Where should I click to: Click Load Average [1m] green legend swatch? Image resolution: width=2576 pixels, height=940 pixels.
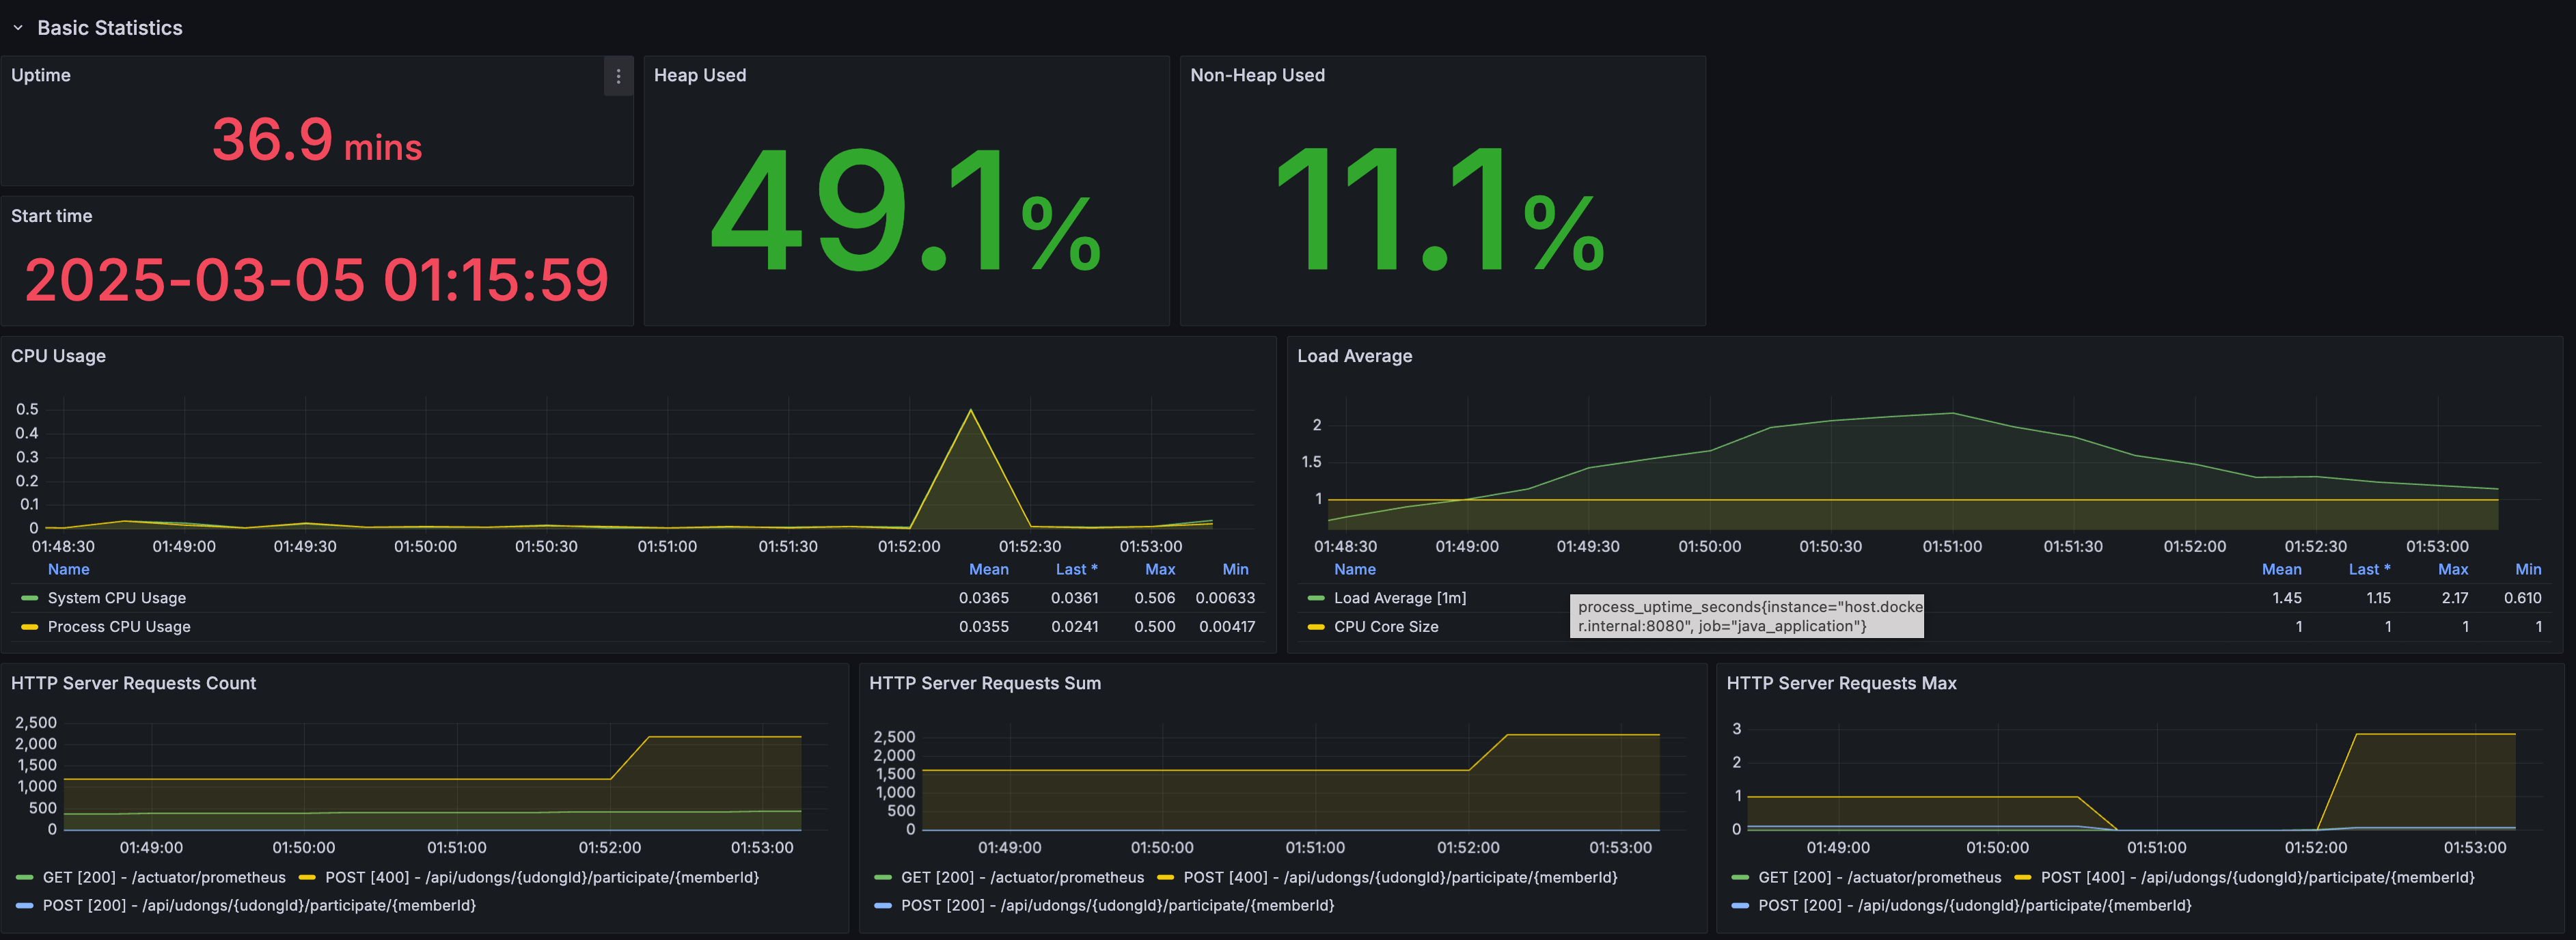point(1316,598)
